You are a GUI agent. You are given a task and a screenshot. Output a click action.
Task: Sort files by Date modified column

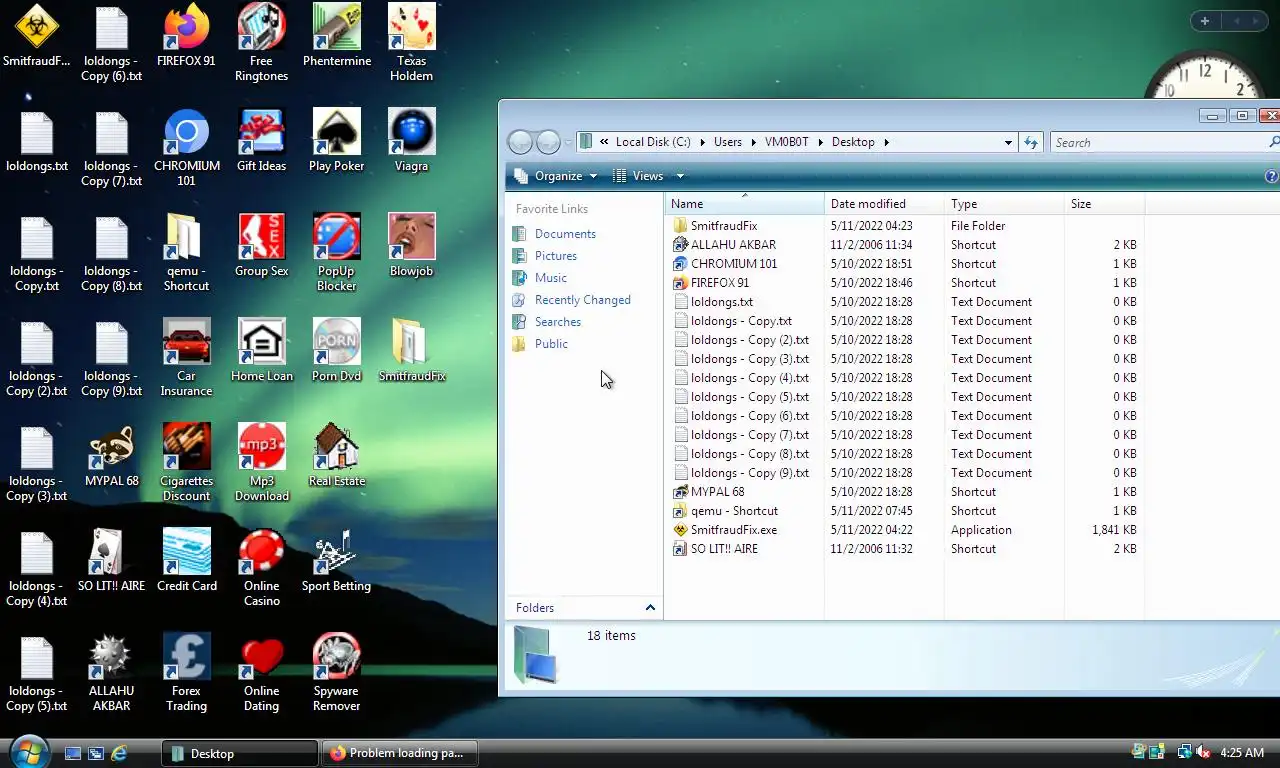[x=884, y=204]
